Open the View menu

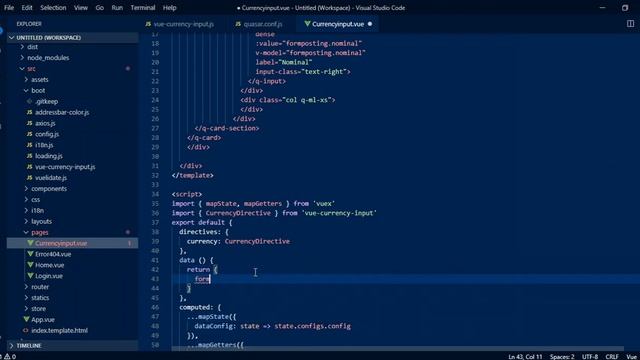pos(80,8)
